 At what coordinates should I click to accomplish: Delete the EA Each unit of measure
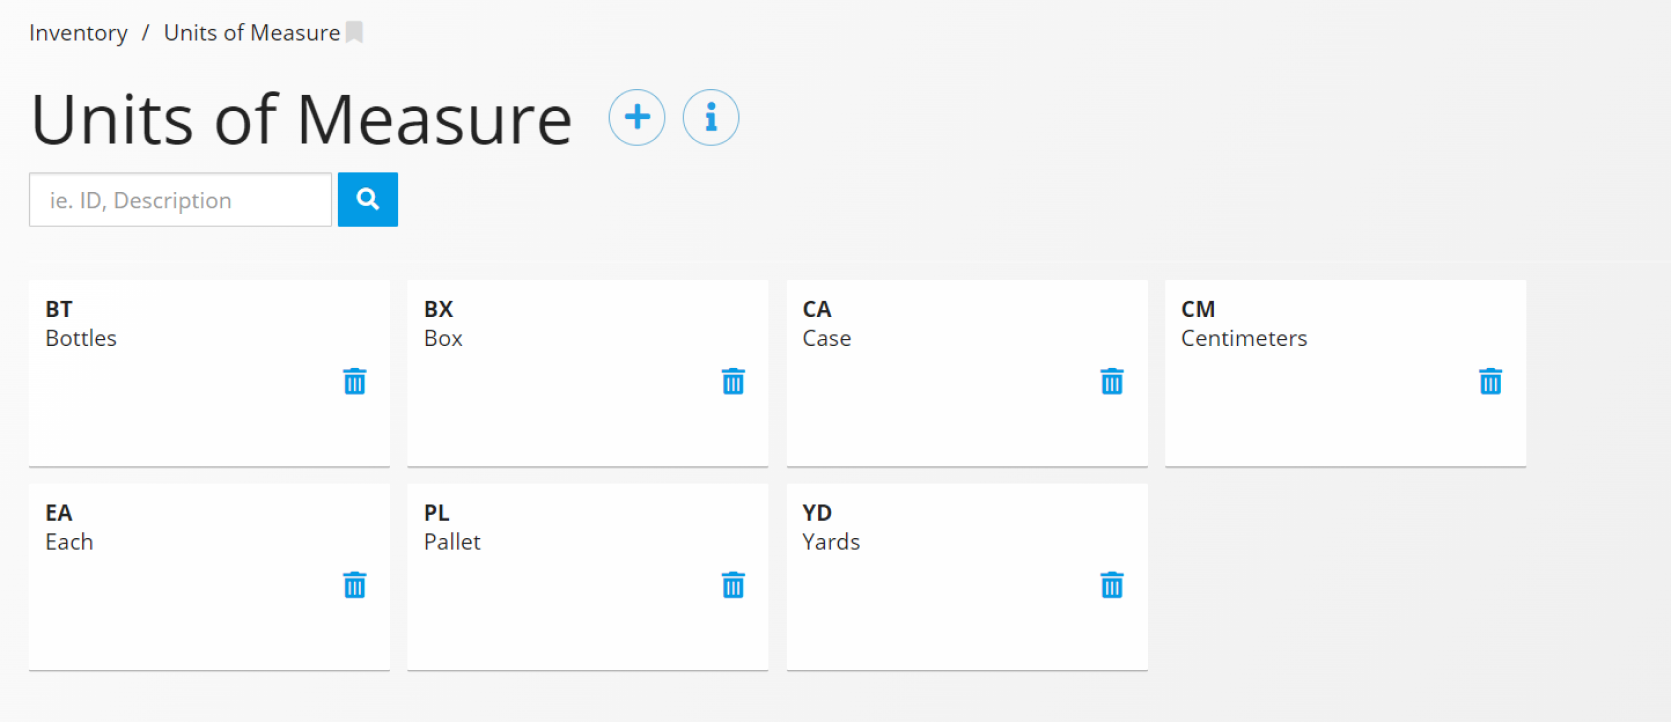354,585
